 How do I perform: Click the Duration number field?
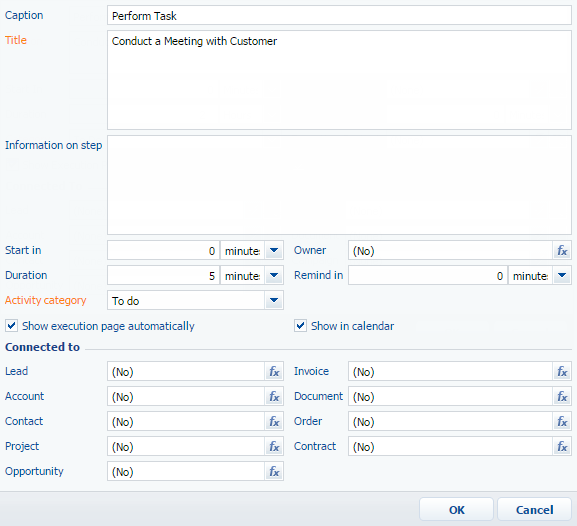[164, 276]
